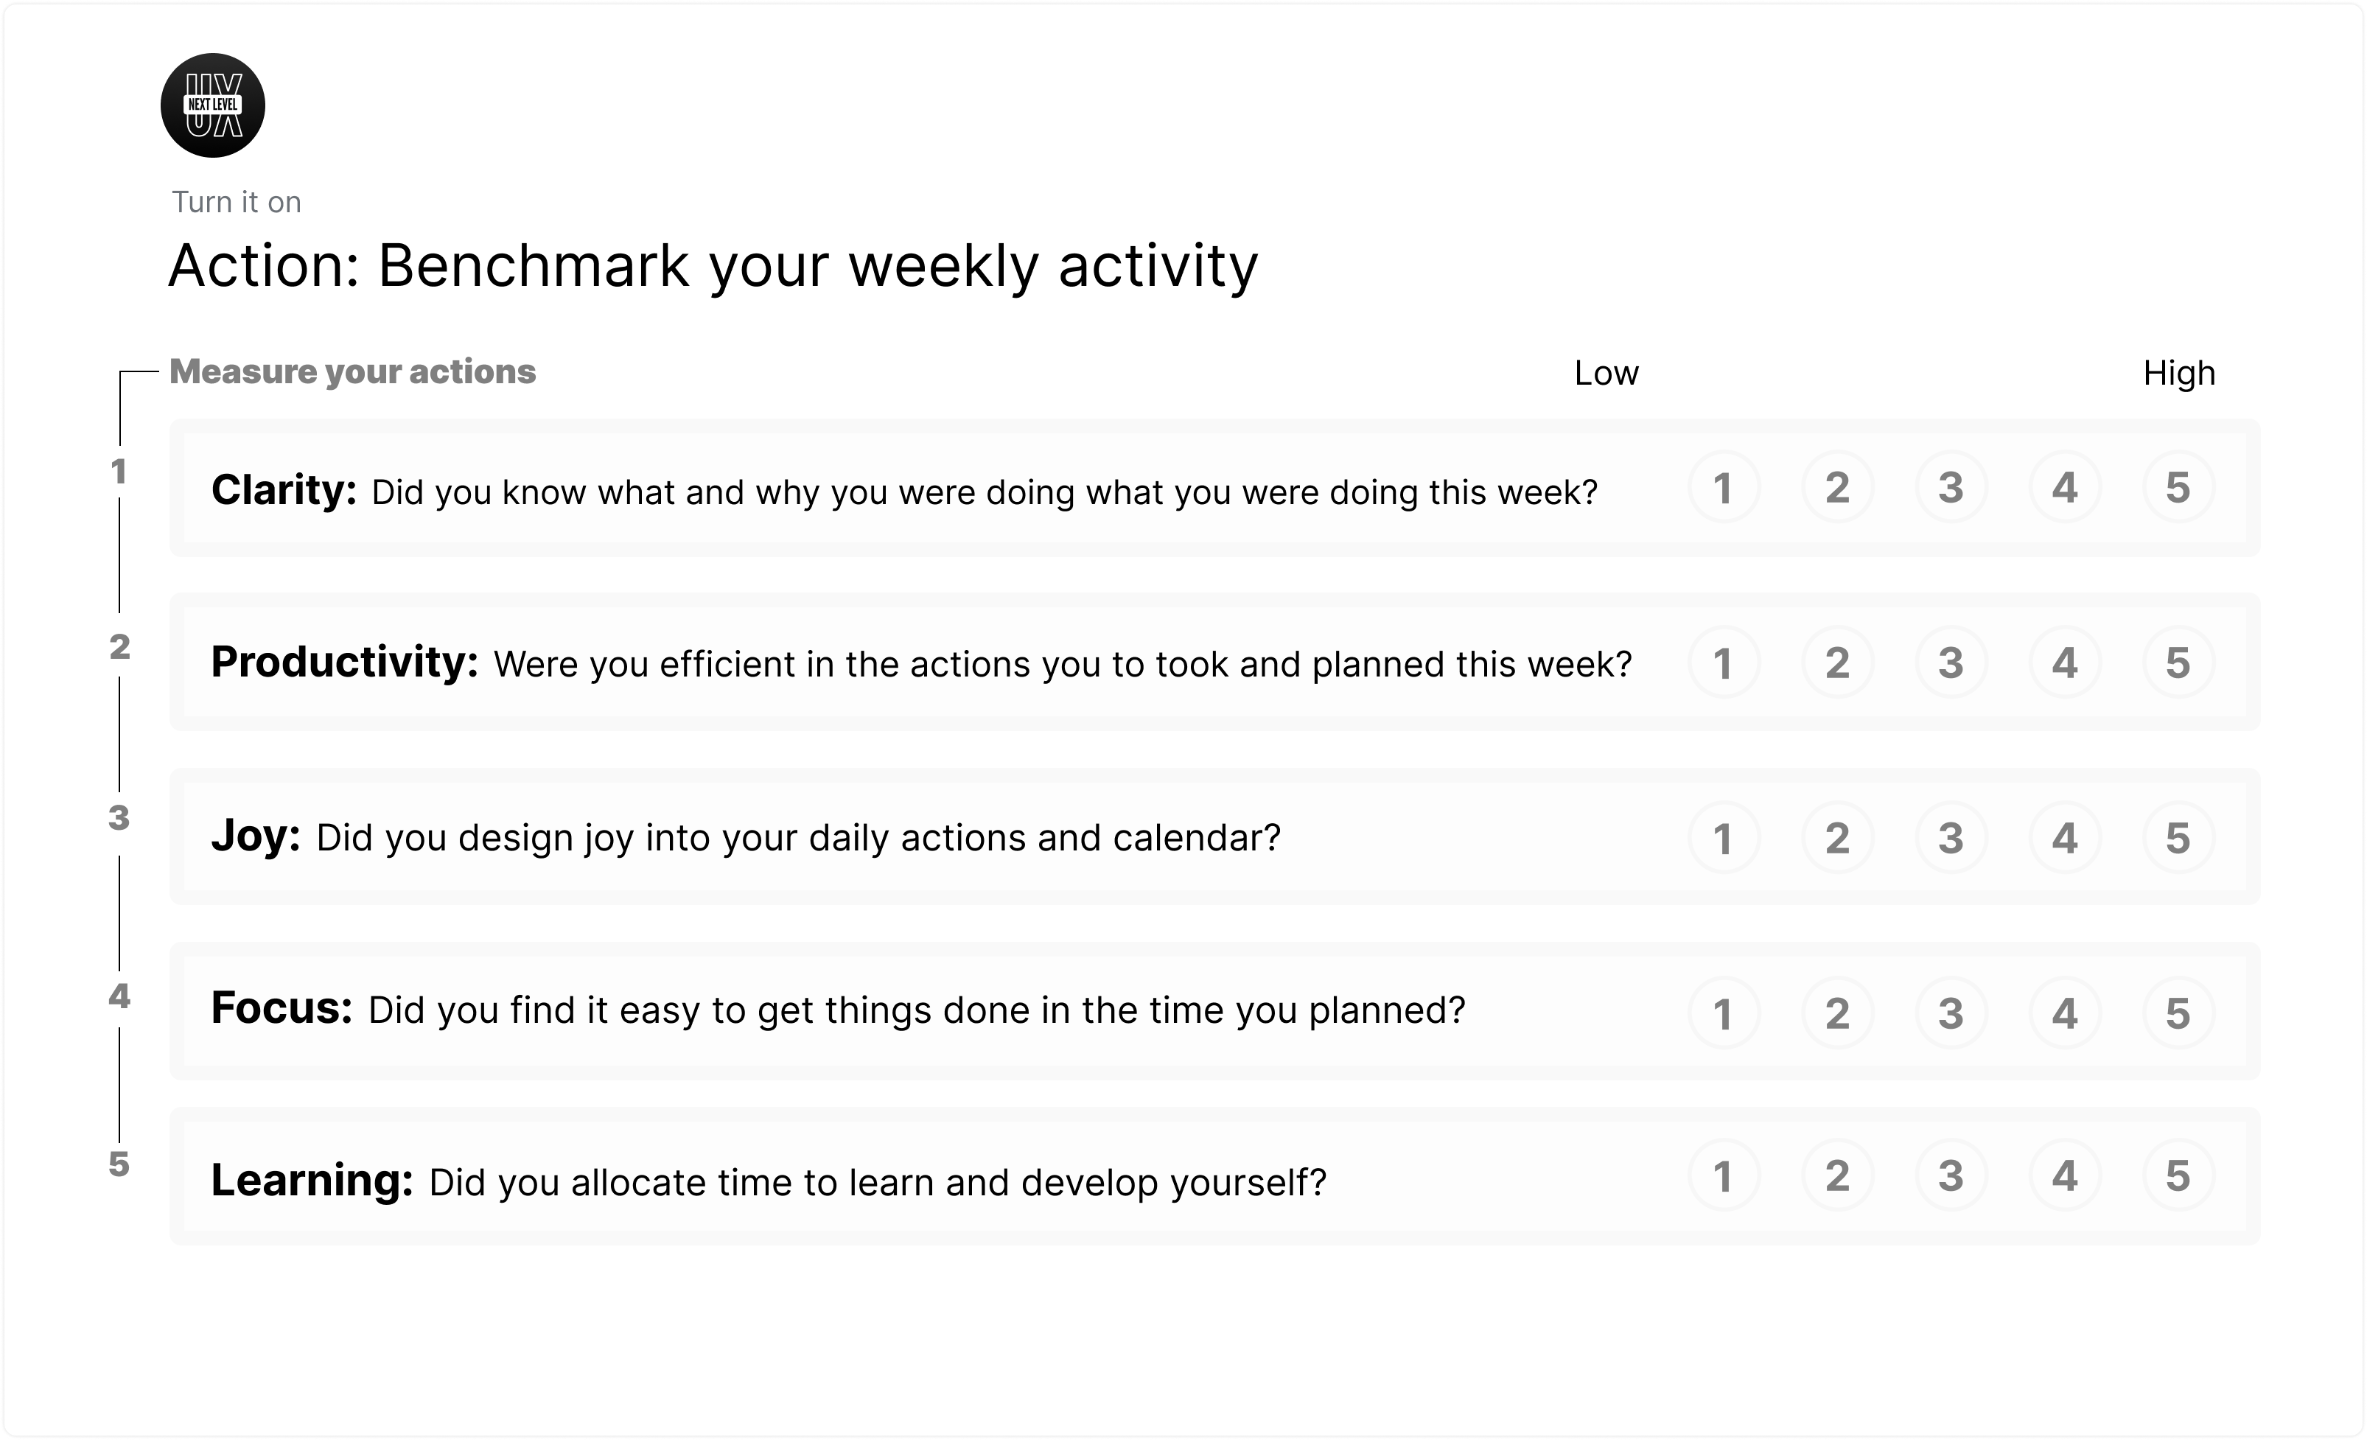
Task: Click the Action: Benchmark your weekly activity title
Action: [713, 266]
